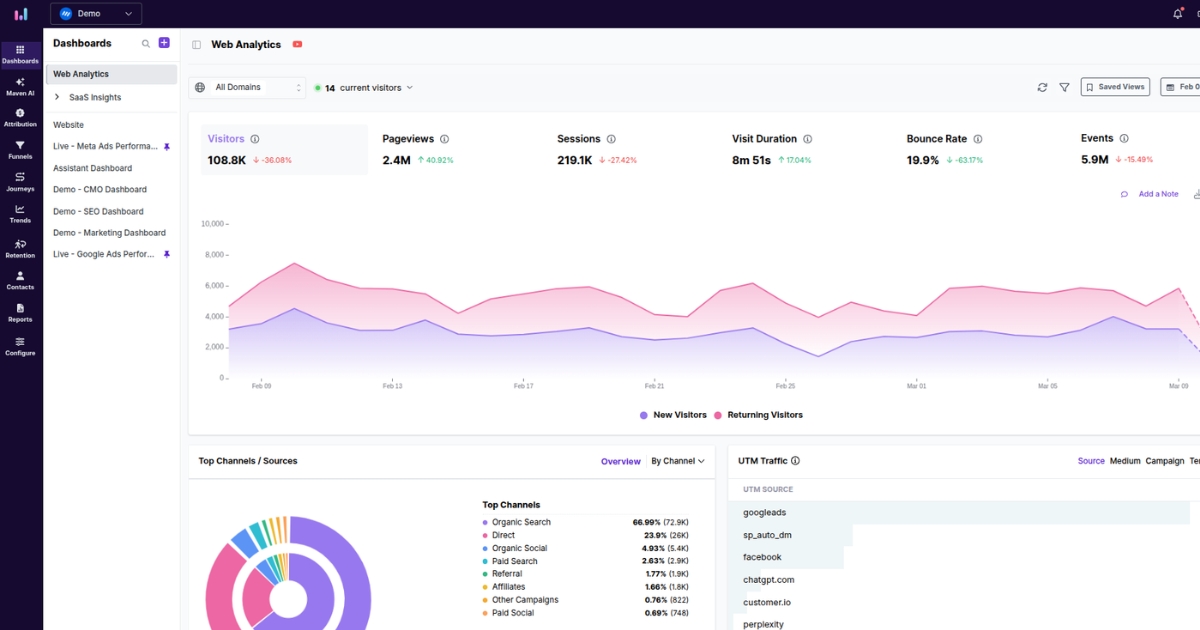Select the Attribution sidebar icon
Image resolution: width=1200 pixels, height=630 pixels.
click(20, 118)
